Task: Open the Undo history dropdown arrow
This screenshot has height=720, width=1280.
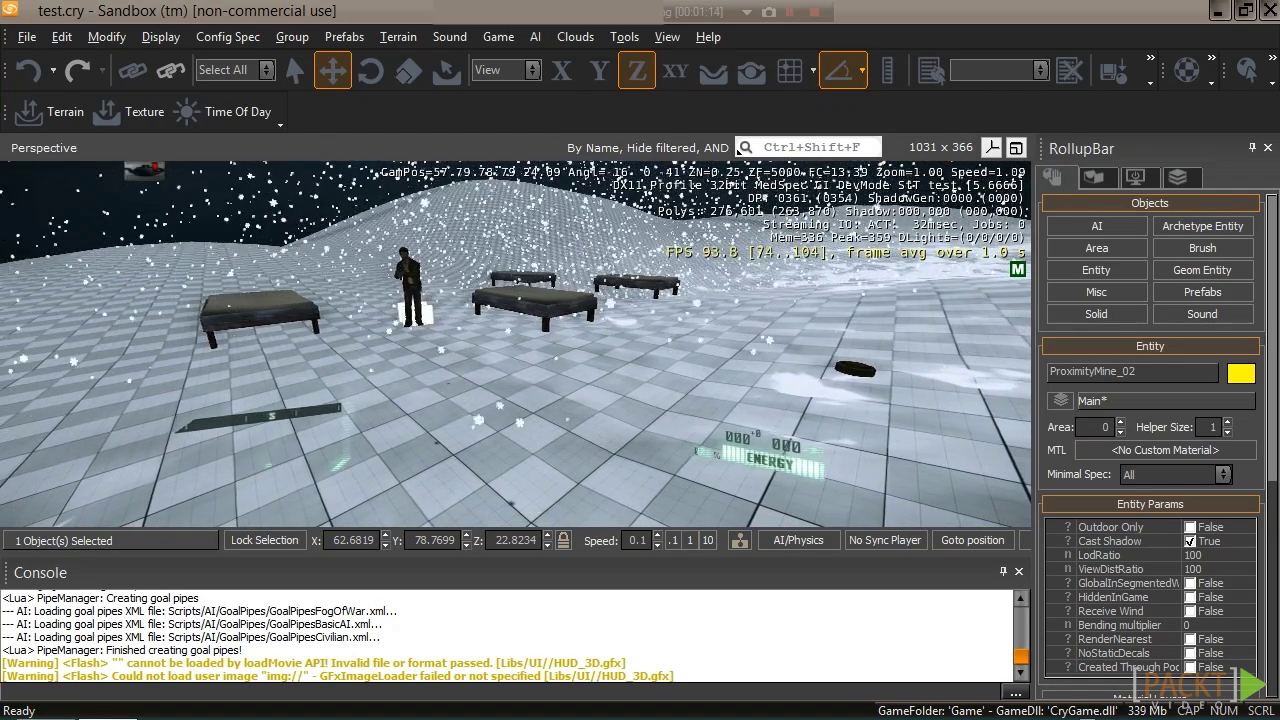Action: click(x=51, y=71)
